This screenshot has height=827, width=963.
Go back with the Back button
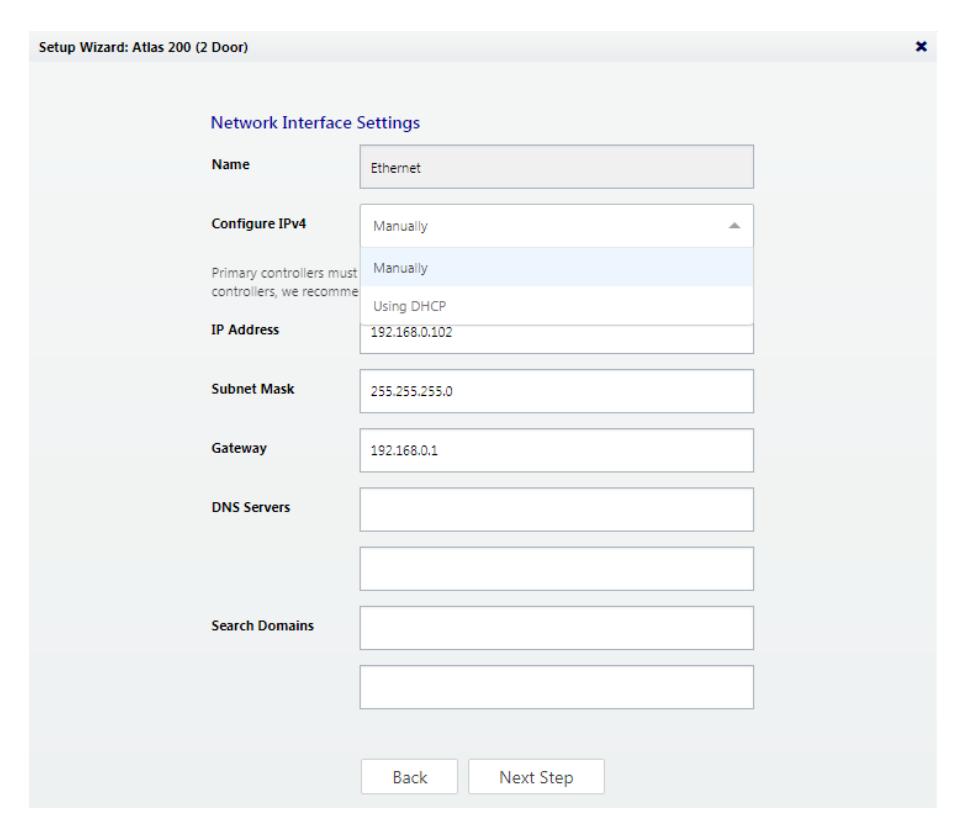click(409, 777)
